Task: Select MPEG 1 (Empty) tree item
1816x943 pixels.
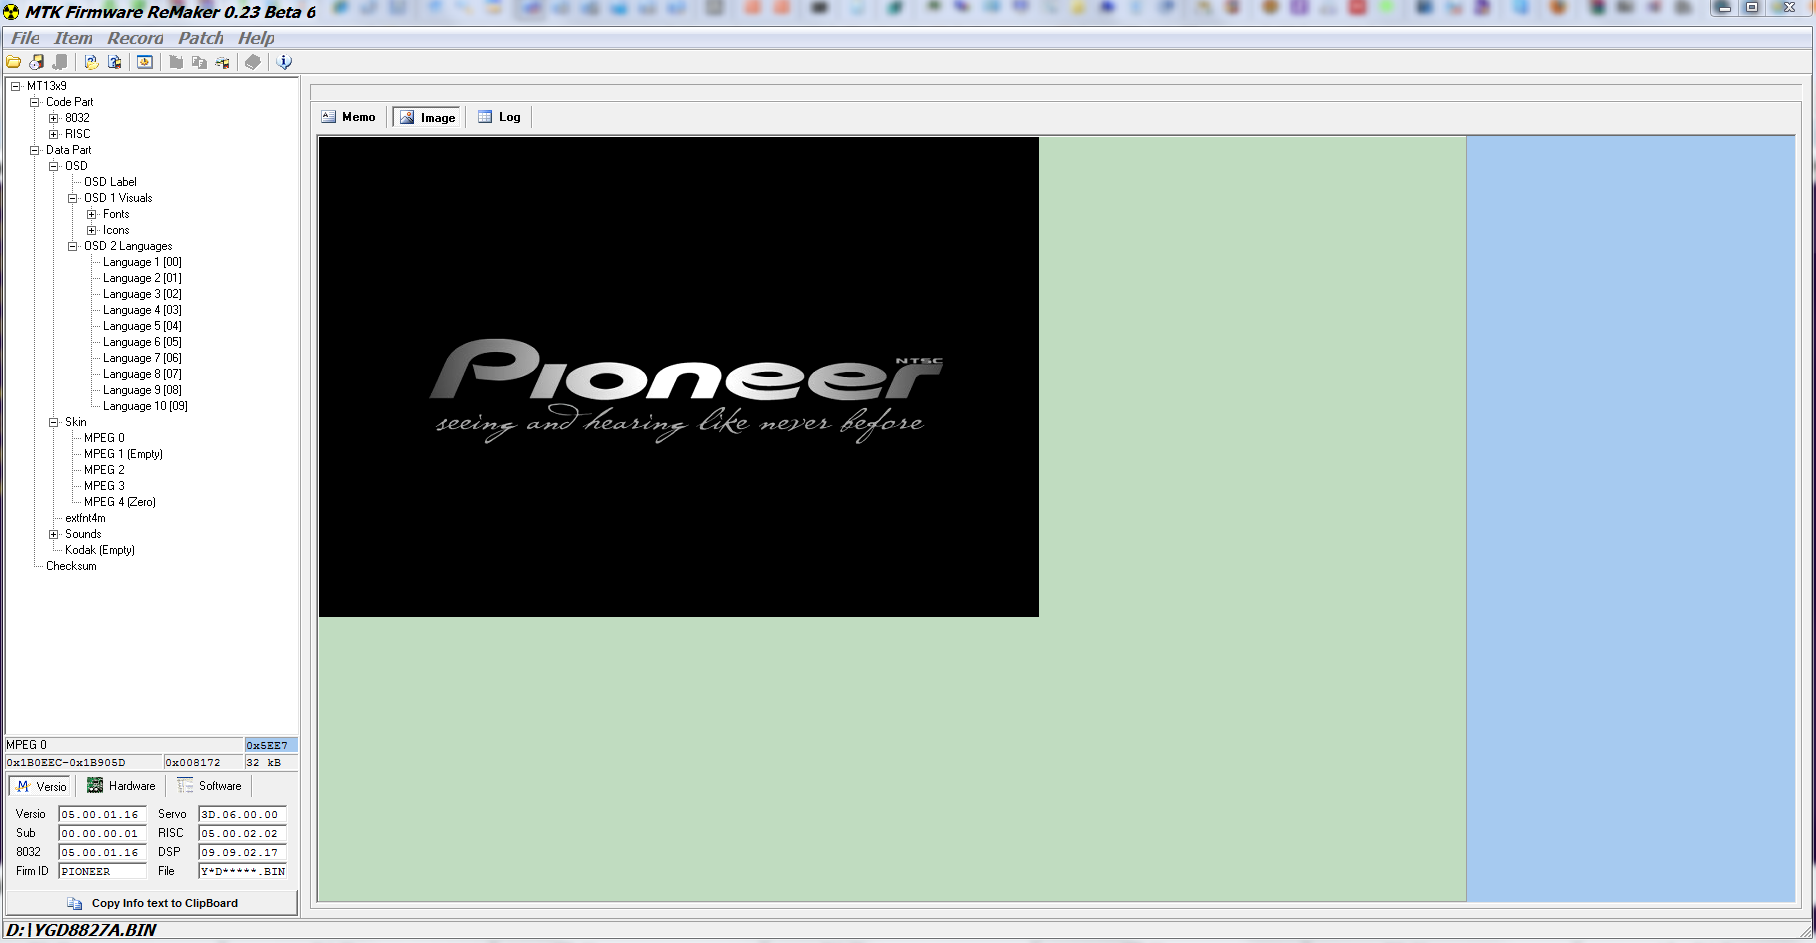Action: pos(123,454)
